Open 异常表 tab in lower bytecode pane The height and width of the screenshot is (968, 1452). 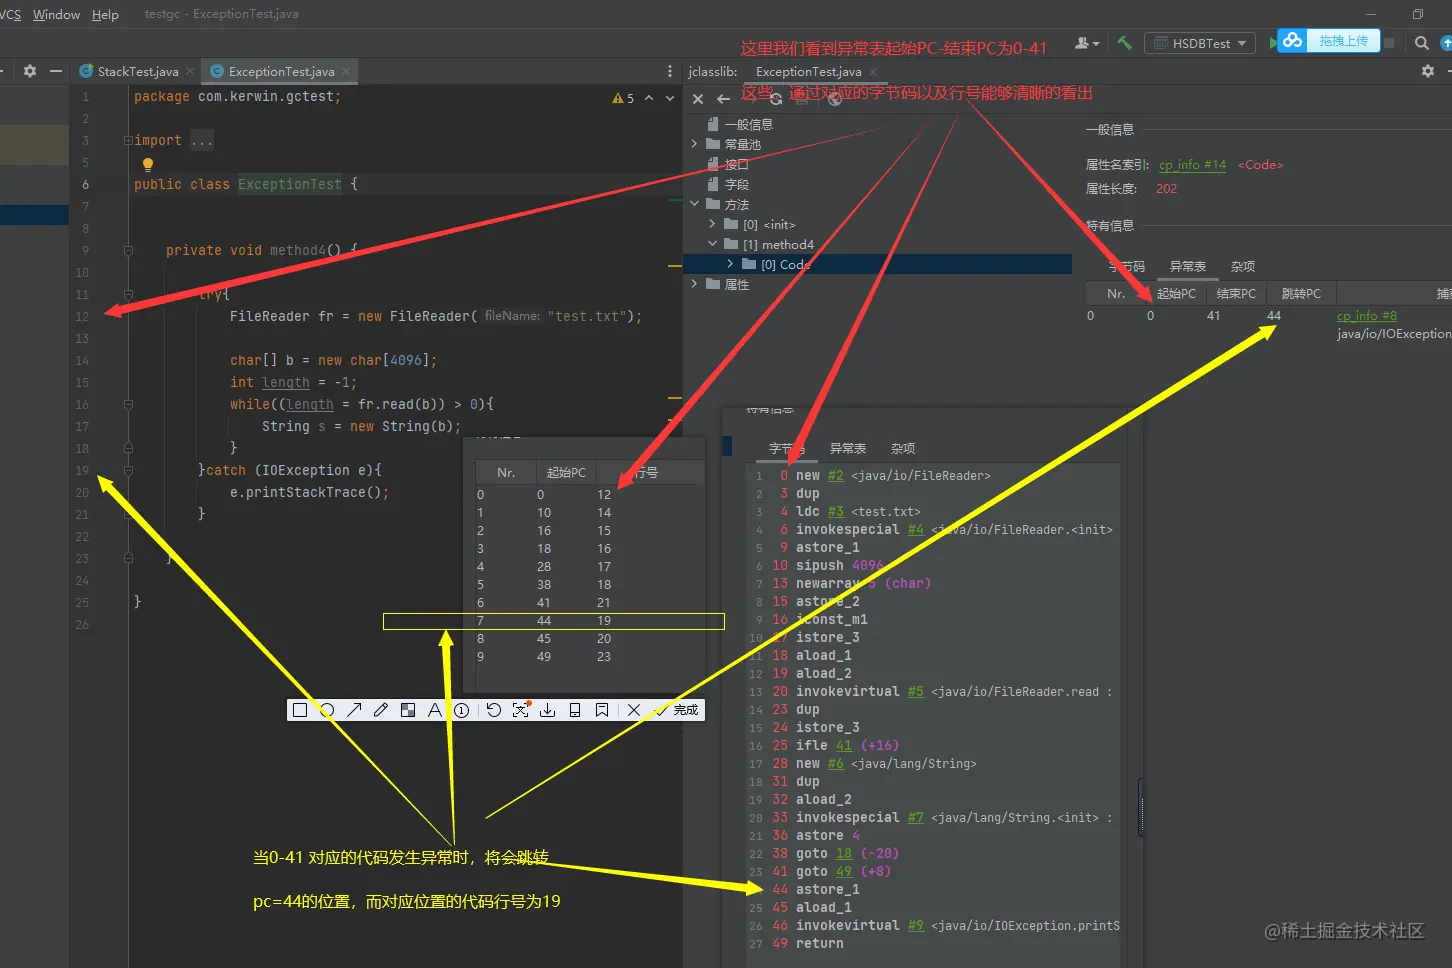pyautogui.click(x=848, y=448)
